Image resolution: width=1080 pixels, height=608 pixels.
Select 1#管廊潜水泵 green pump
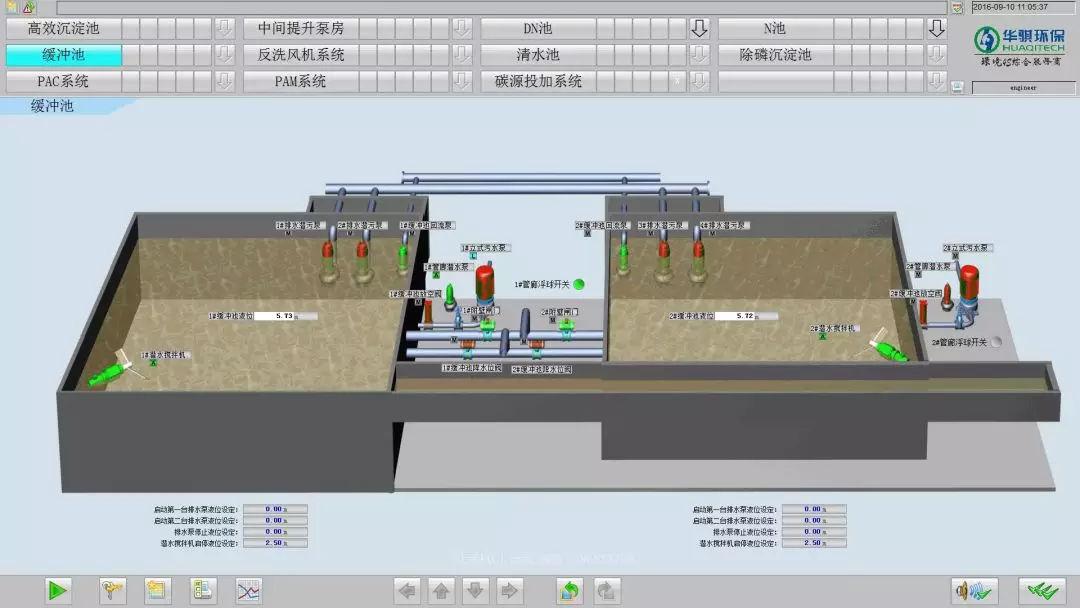click(x=450, y=296)
